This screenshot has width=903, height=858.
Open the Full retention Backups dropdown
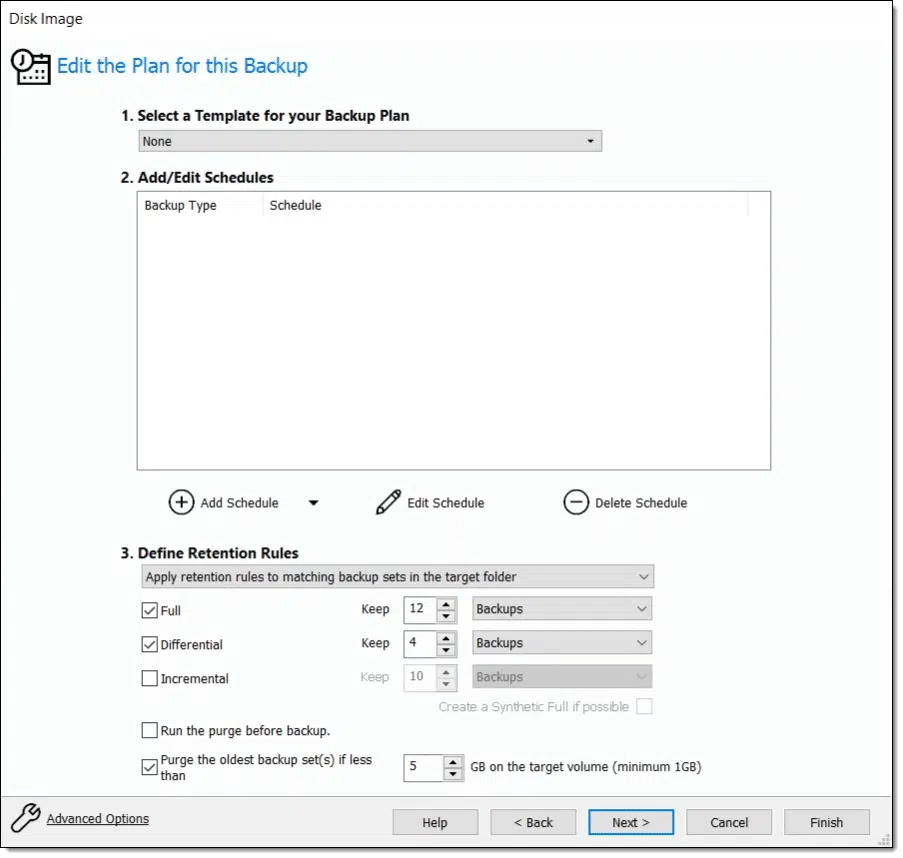[561, 609]
